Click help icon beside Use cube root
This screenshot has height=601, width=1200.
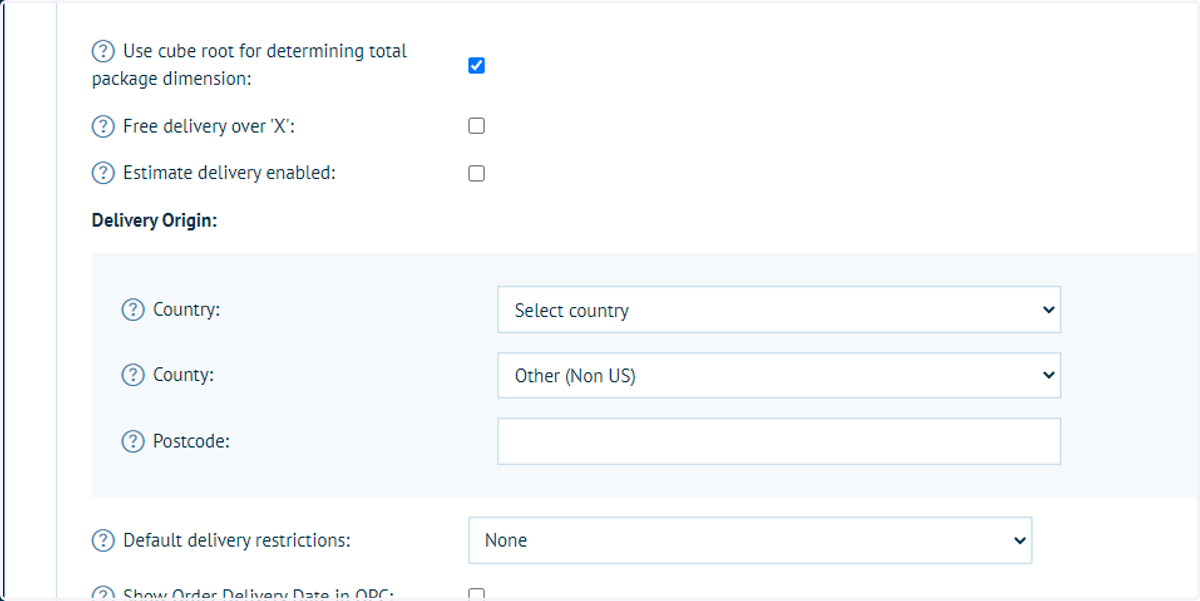[x=103, y=51]
